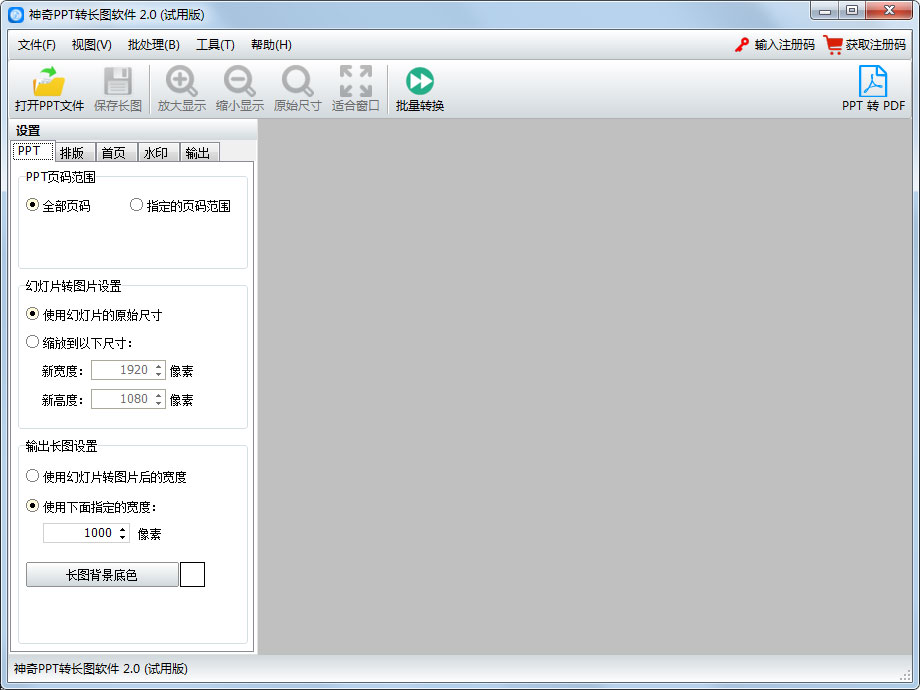This screenshot has width=920, height=690.
Task: Click the 1000 width input field
Action: tap(80, 533)
